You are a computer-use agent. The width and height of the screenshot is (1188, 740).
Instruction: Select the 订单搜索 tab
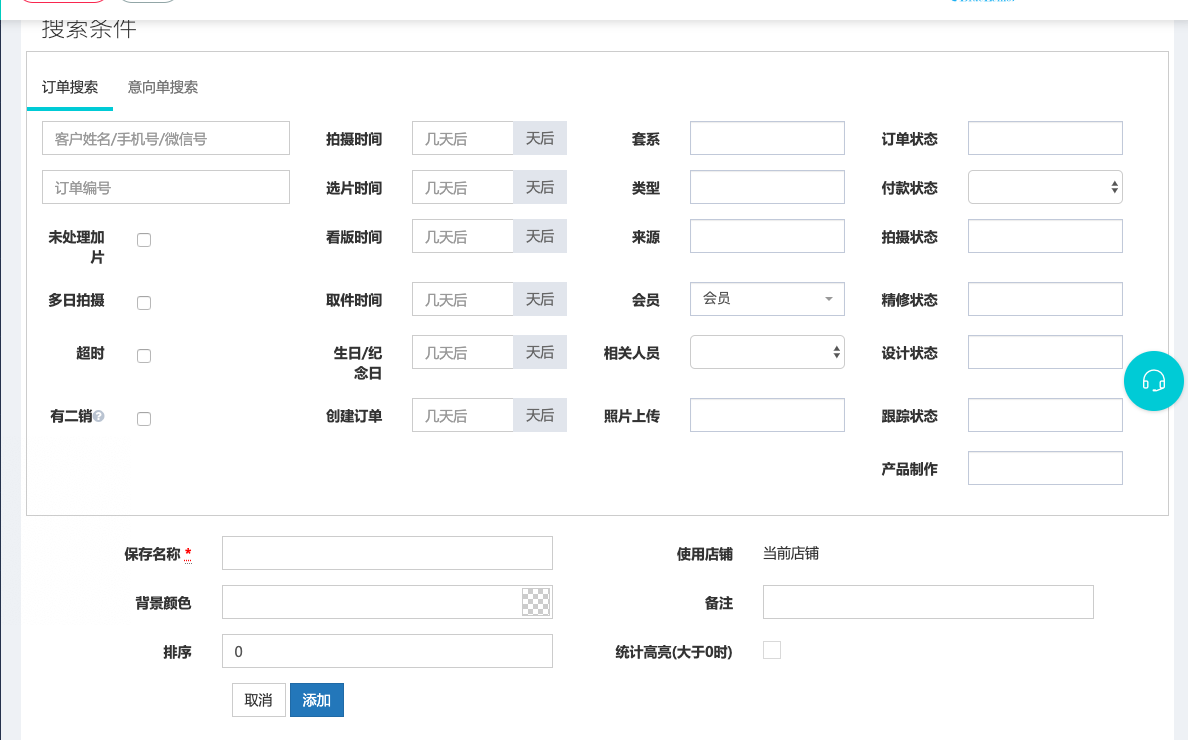coord(70,88)
